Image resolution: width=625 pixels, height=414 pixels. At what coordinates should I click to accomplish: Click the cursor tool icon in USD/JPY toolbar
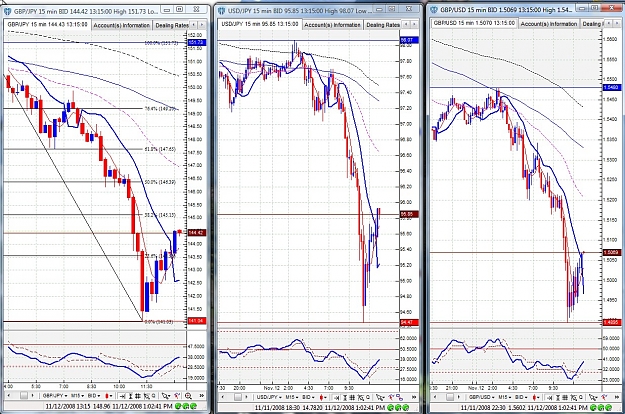coord(380,397)
